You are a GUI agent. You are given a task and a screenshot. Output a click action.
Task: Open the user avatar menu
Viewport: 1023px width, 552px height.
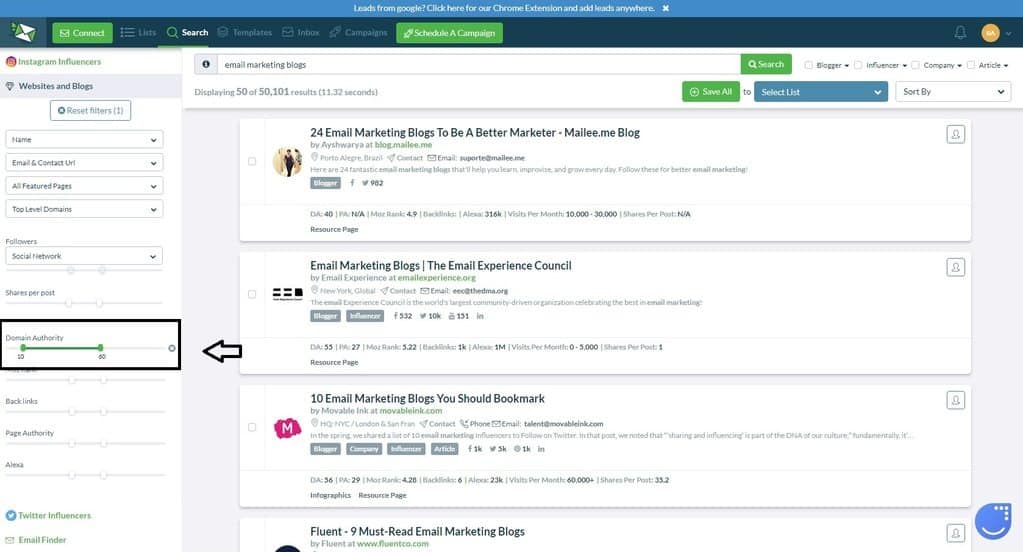click(x=990, y=32)
